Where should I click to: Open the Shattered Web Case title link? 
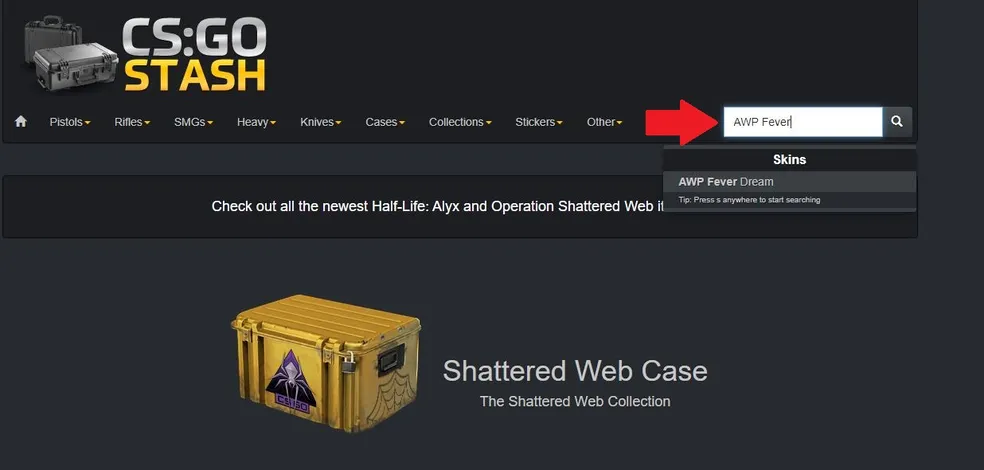(x=575, y=371)
